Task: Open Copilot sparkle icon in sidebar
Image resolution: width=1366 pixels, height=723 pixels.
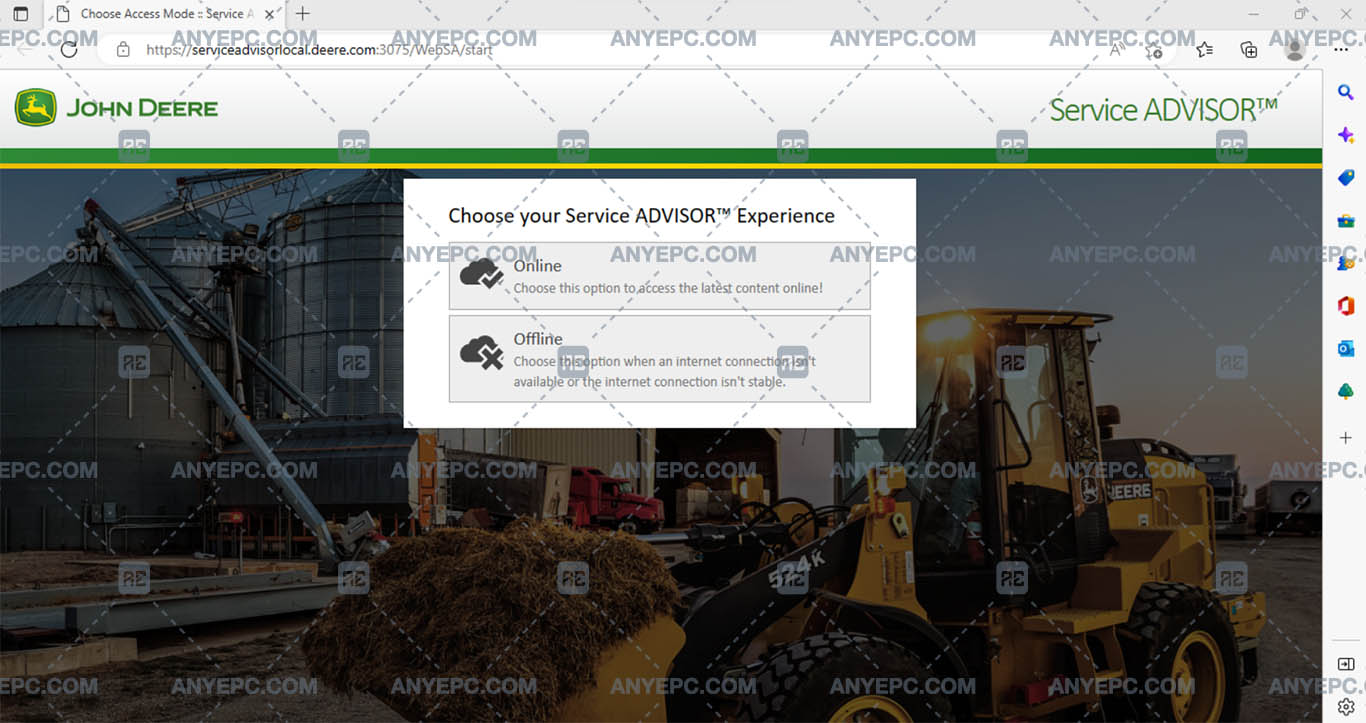Action: 1346,135
